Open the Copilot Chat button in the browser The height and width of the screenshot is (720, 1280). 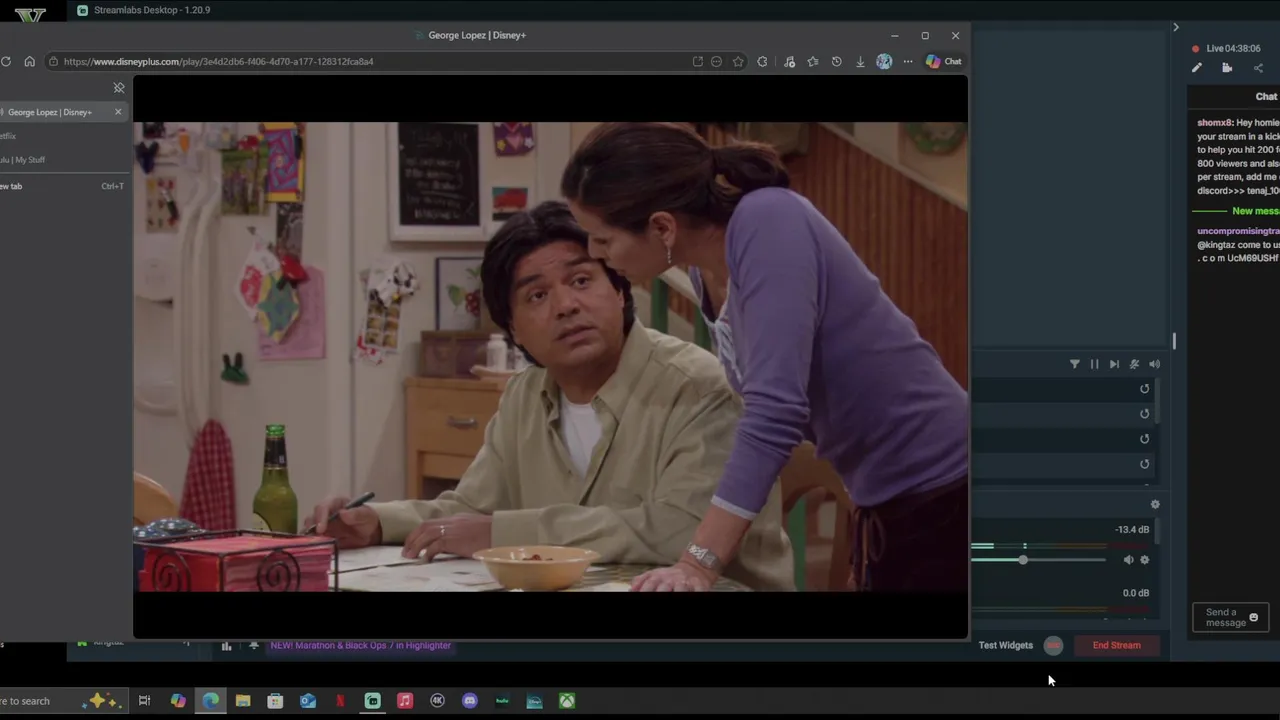[x=944, y=61]
